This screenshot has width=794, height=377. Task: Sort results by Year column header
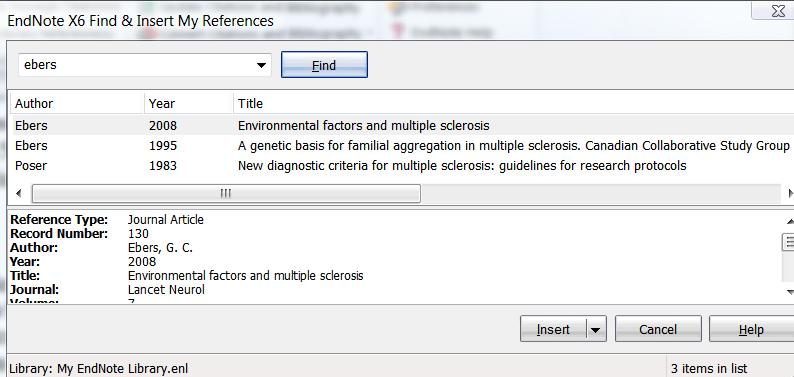coord(189,103)
